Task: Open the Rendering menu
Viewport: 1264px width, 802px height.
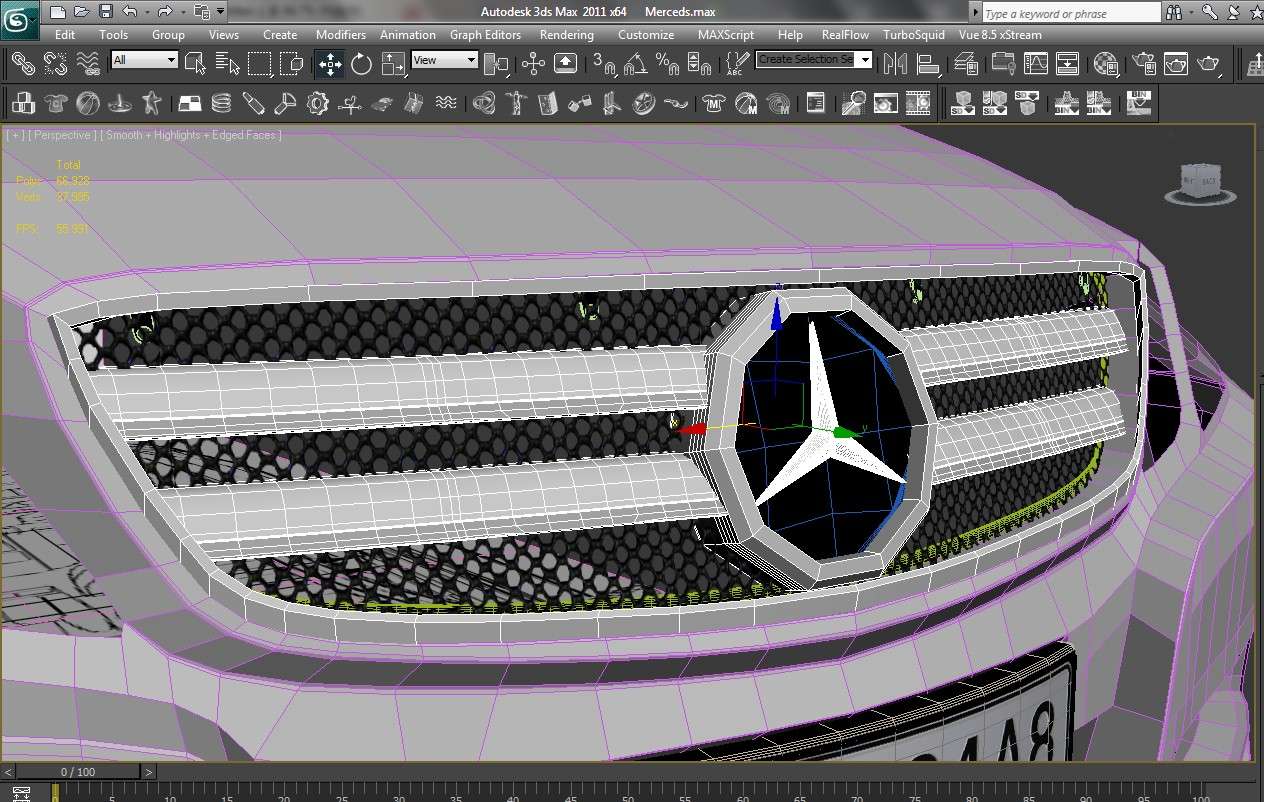Action: coord(567,34)
